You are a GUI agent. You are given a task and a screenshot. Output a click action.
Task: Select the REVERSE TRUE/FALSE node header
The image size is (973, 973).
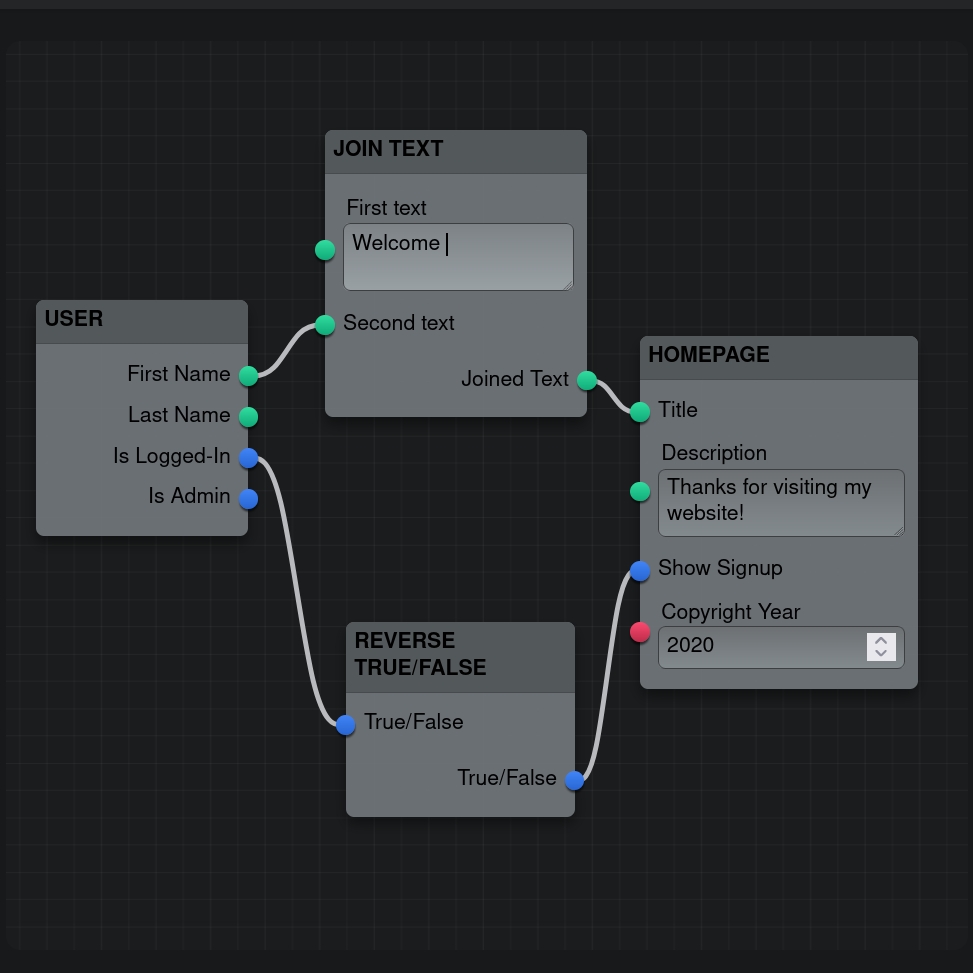pos(460,657)
